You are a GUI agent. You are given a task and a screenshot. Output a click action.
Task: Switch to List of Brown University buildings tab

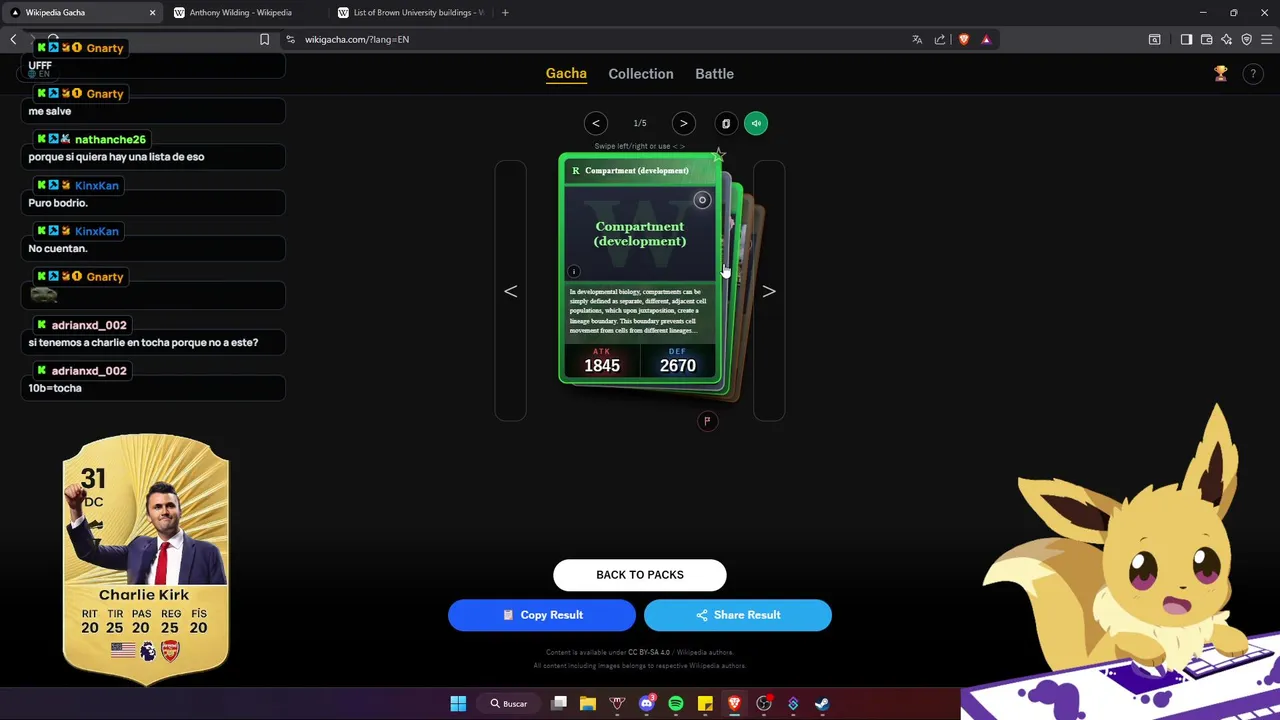(x=410, y=13)
